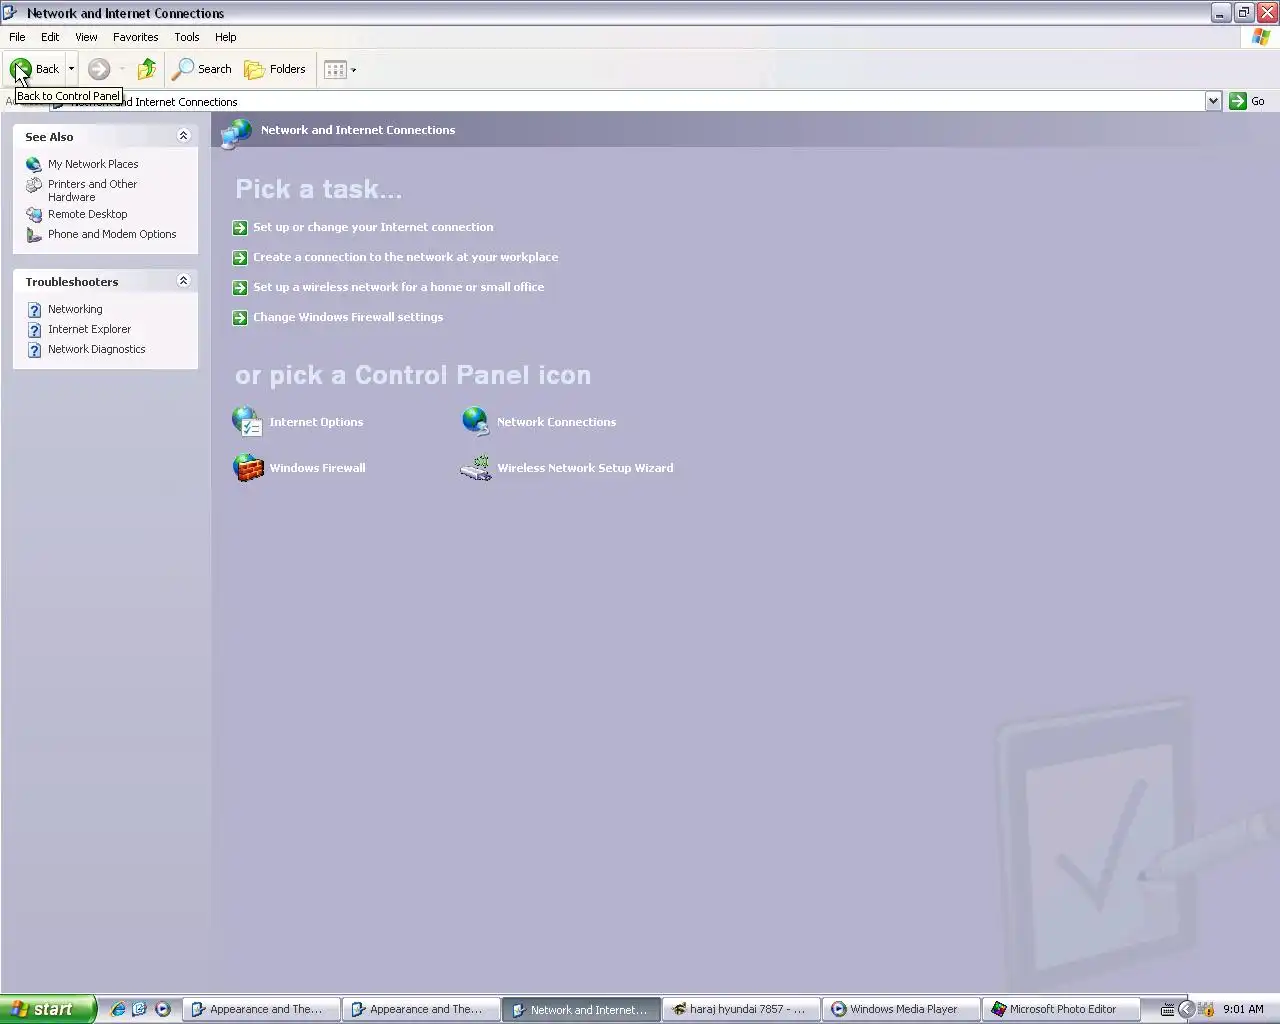Viewport: 1280px width, 1024px height.
Task: Click the Phone and Modem Options icon
Action: coord(34,234)
